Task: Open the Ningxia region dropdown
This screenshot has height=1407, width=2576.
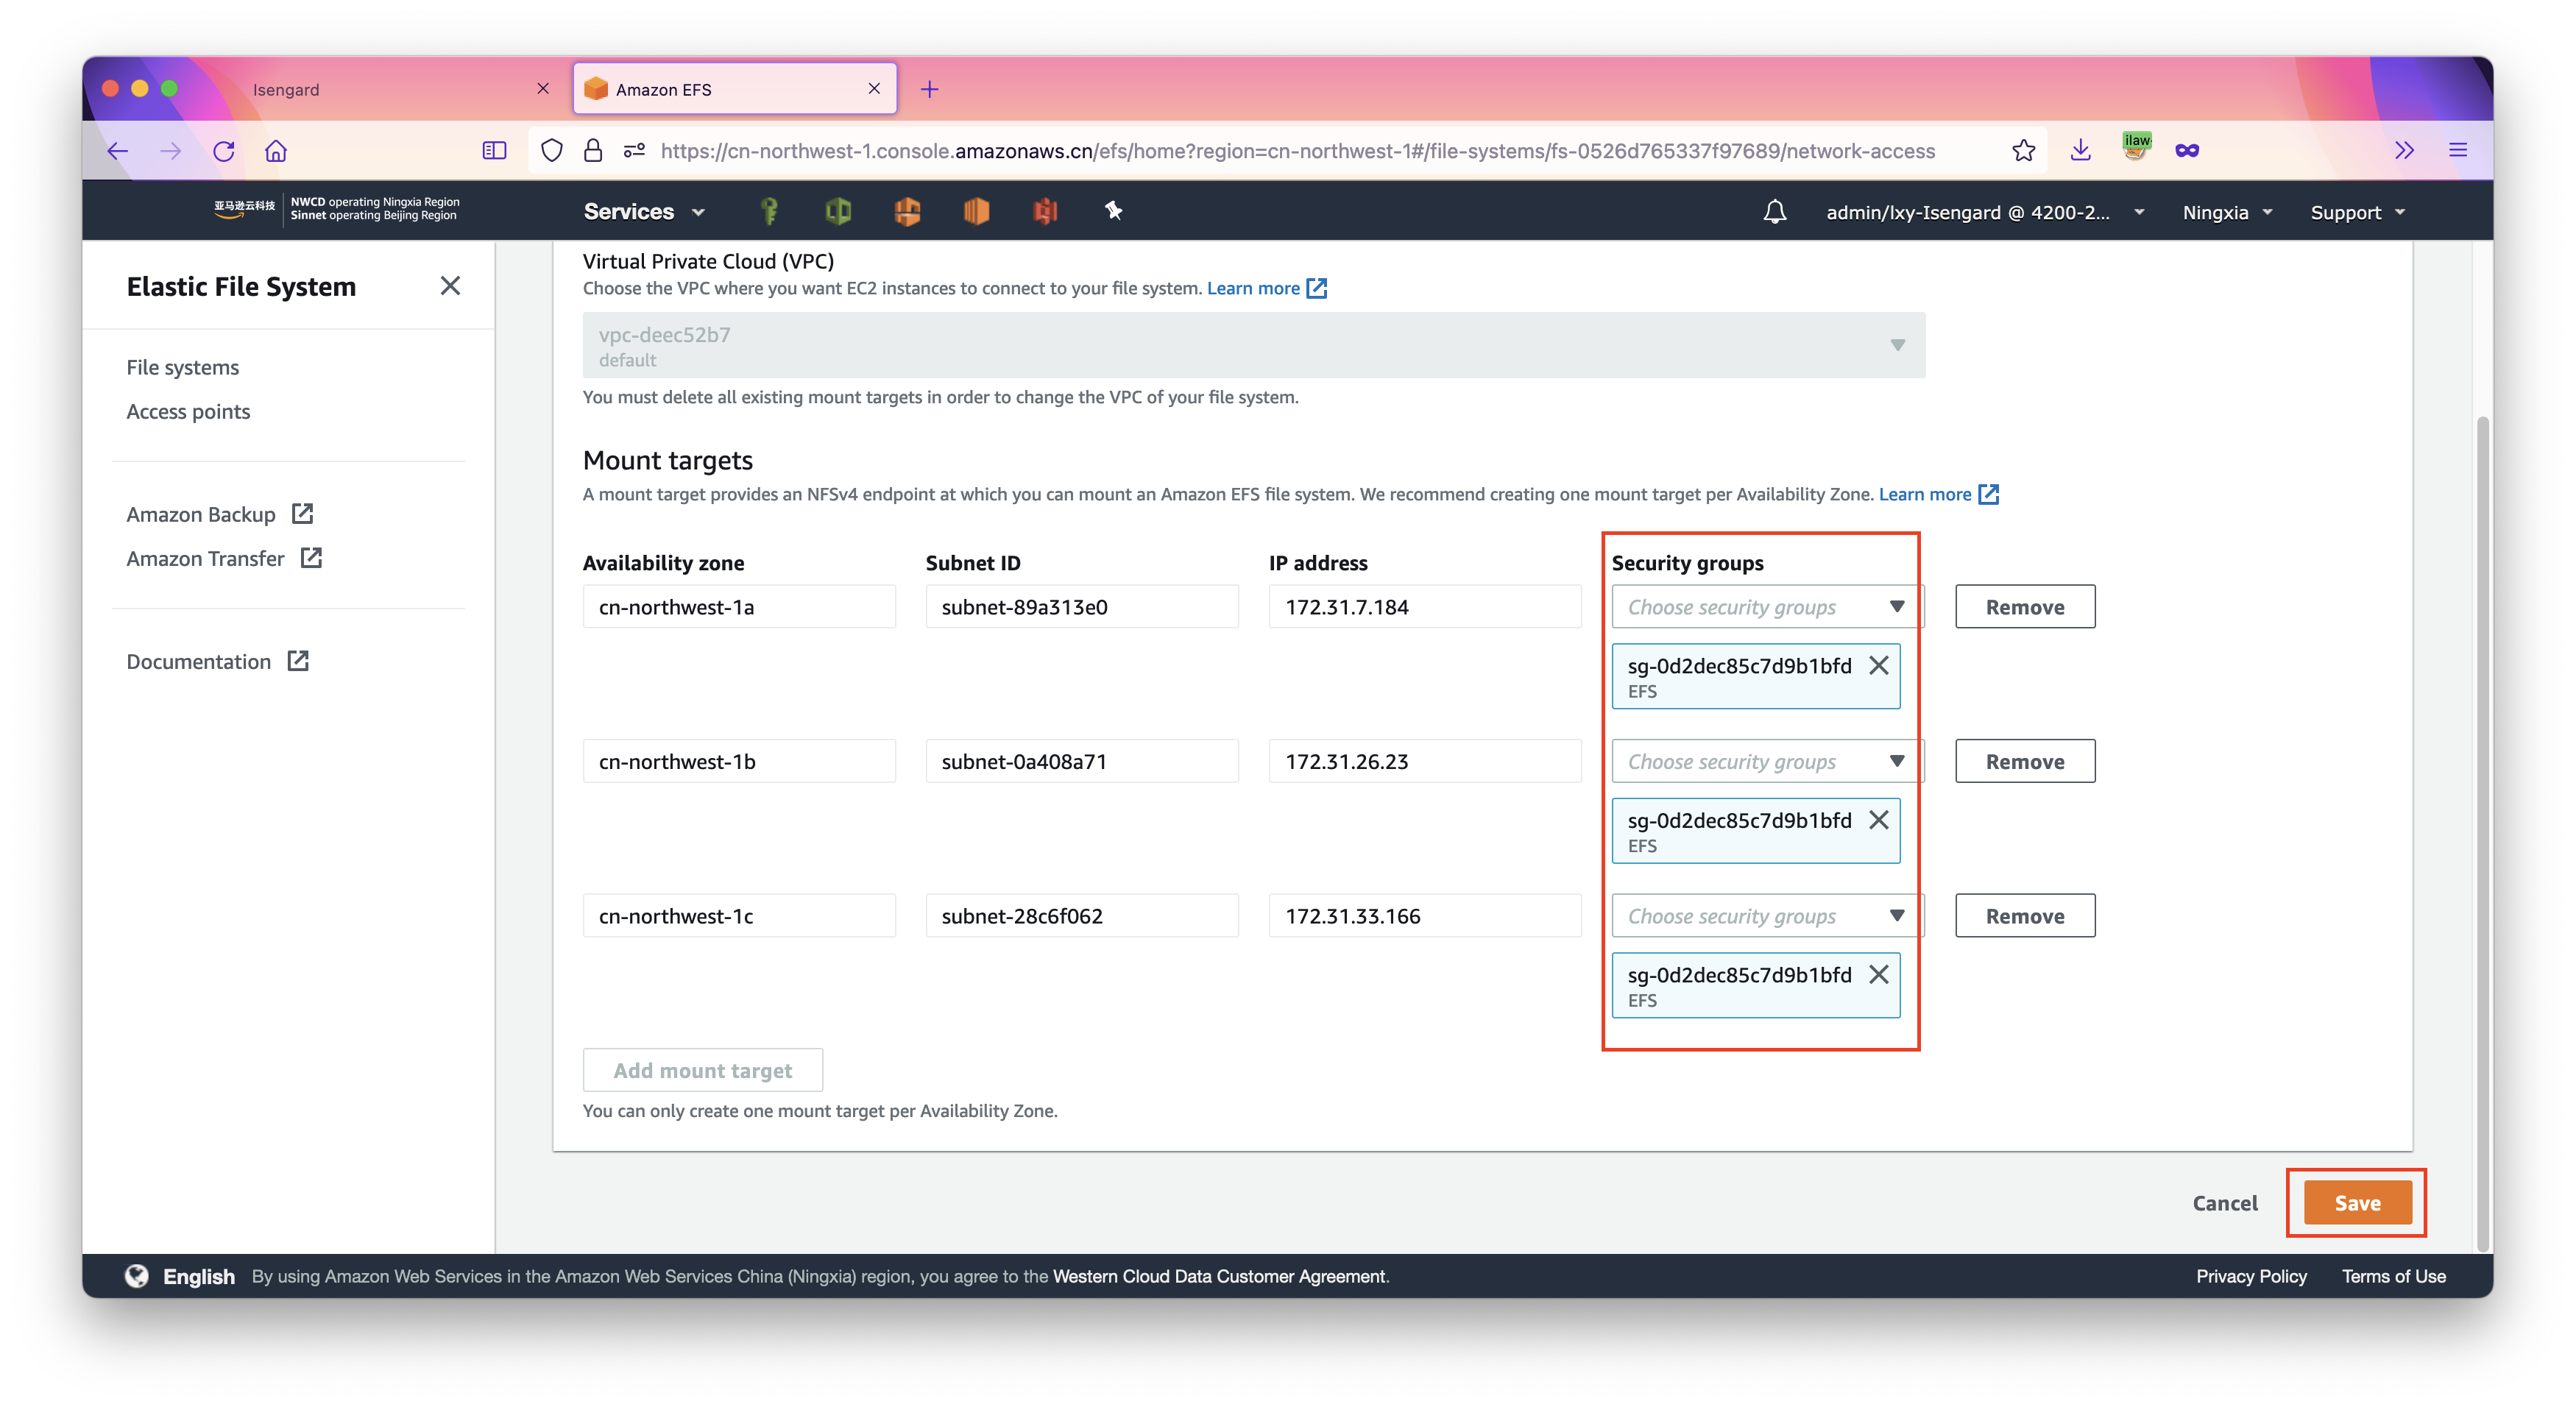Action: (x=2227, y=212)
